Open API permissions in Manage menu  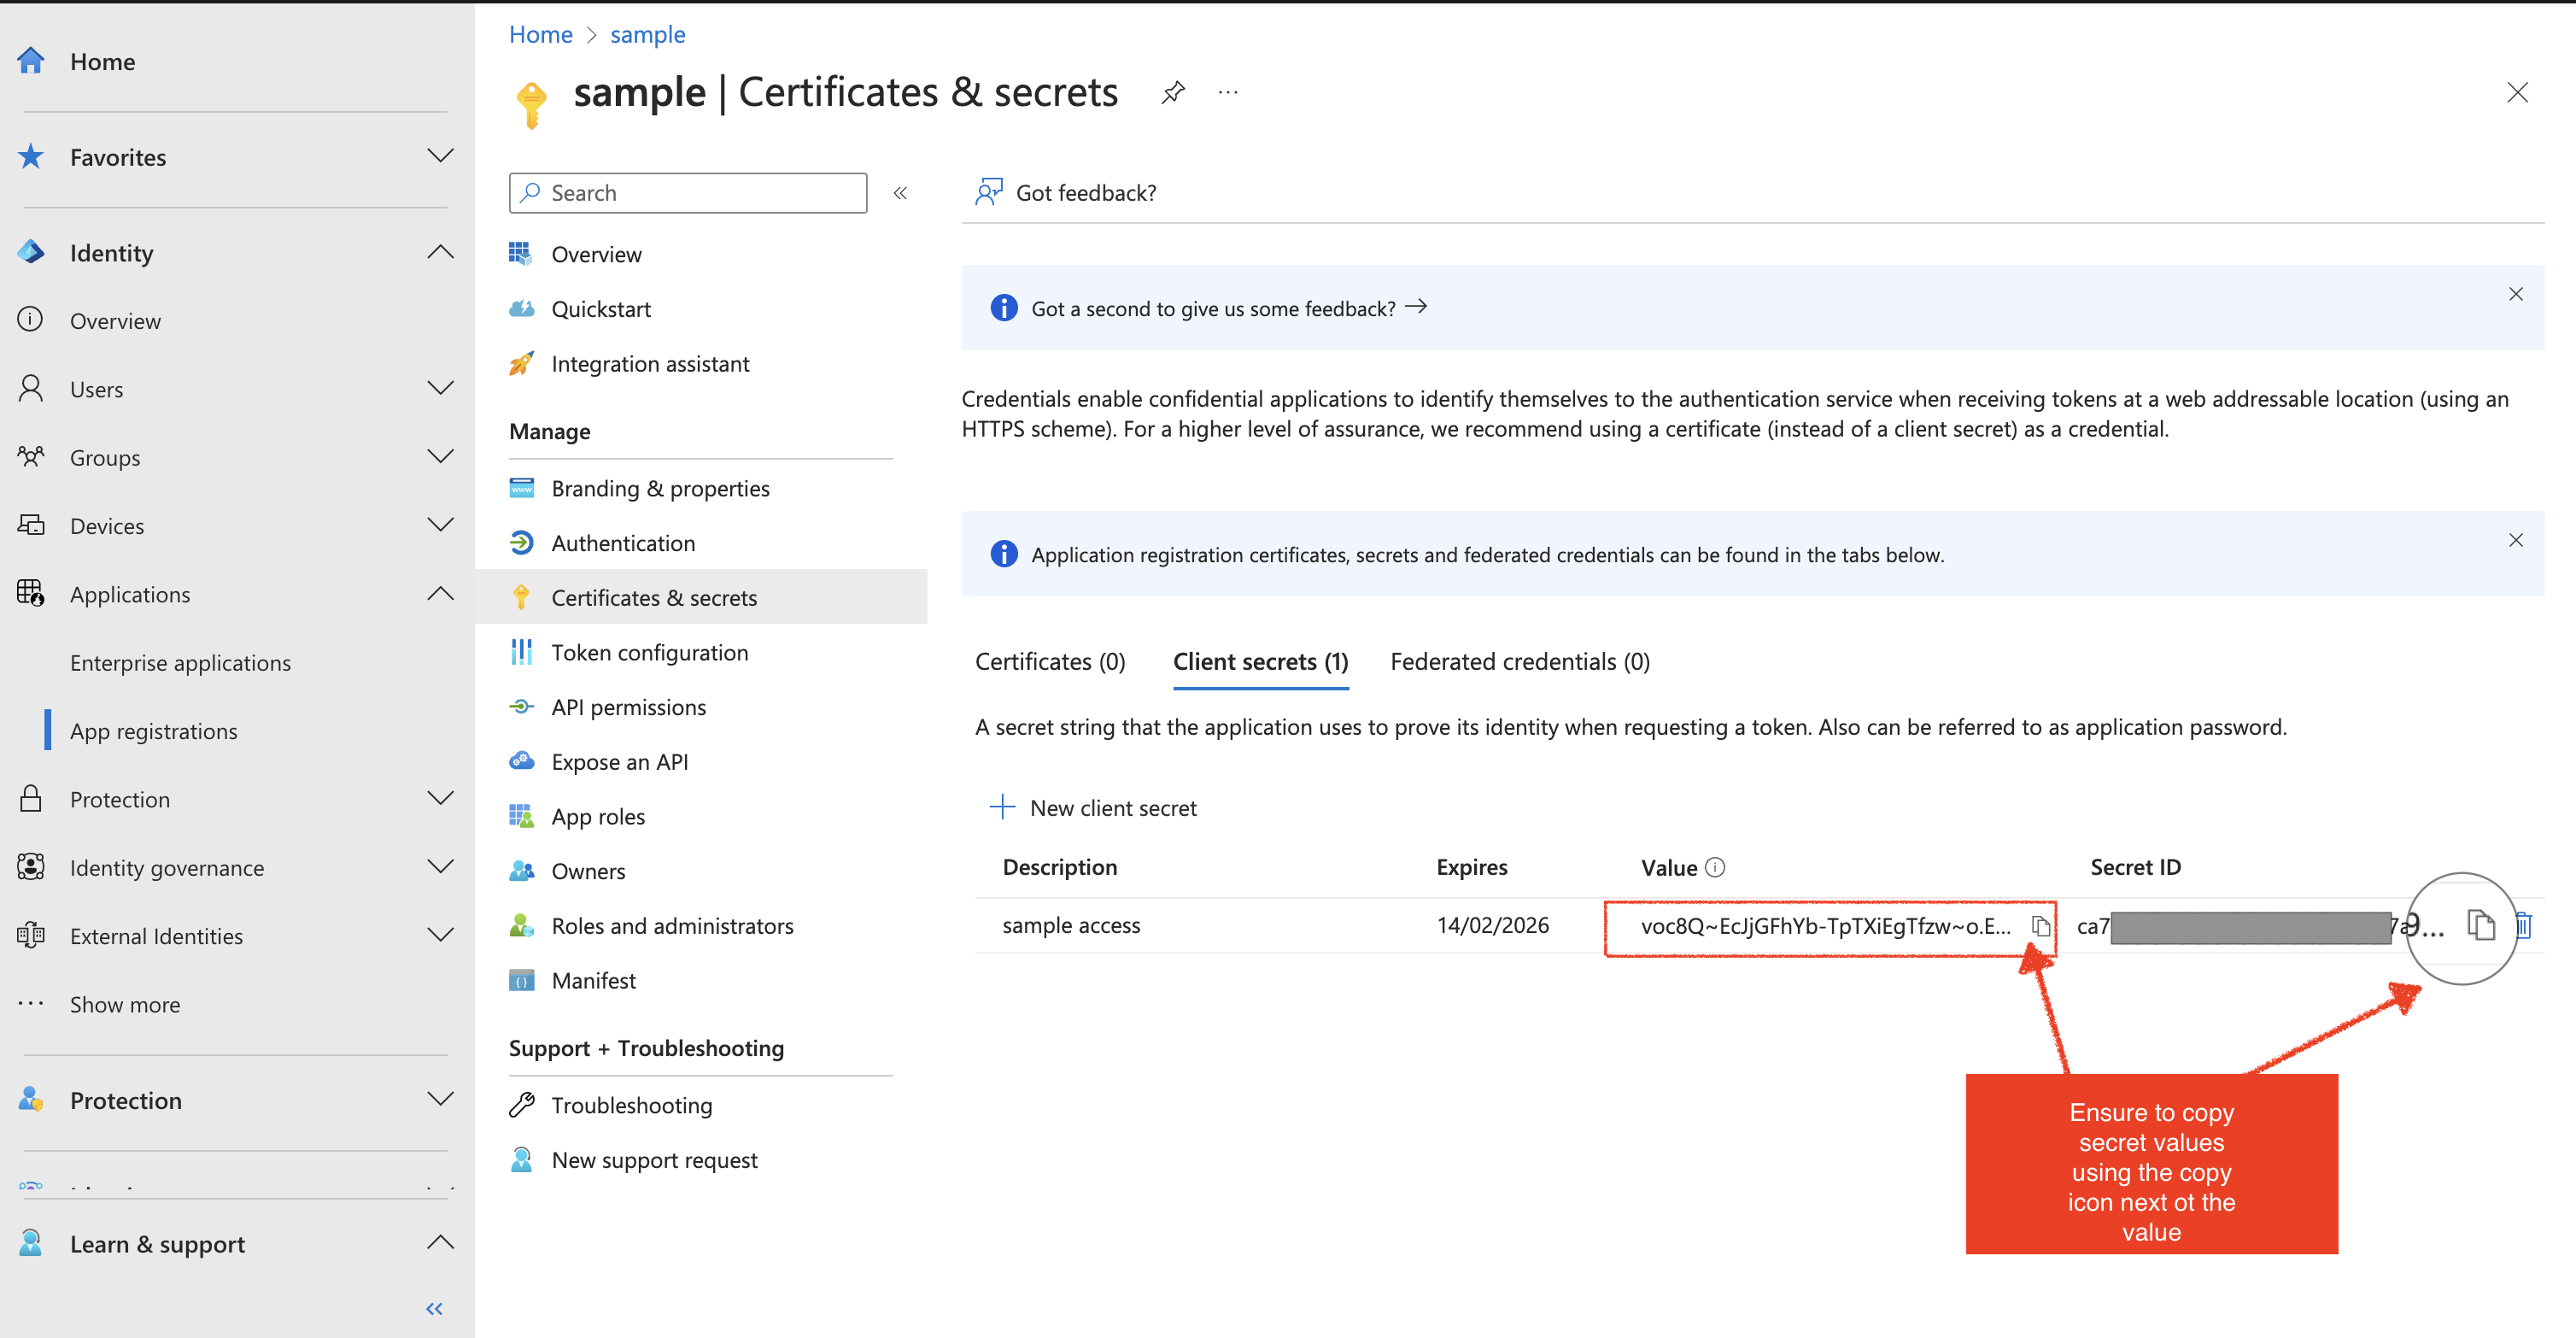tap(628, 707)
